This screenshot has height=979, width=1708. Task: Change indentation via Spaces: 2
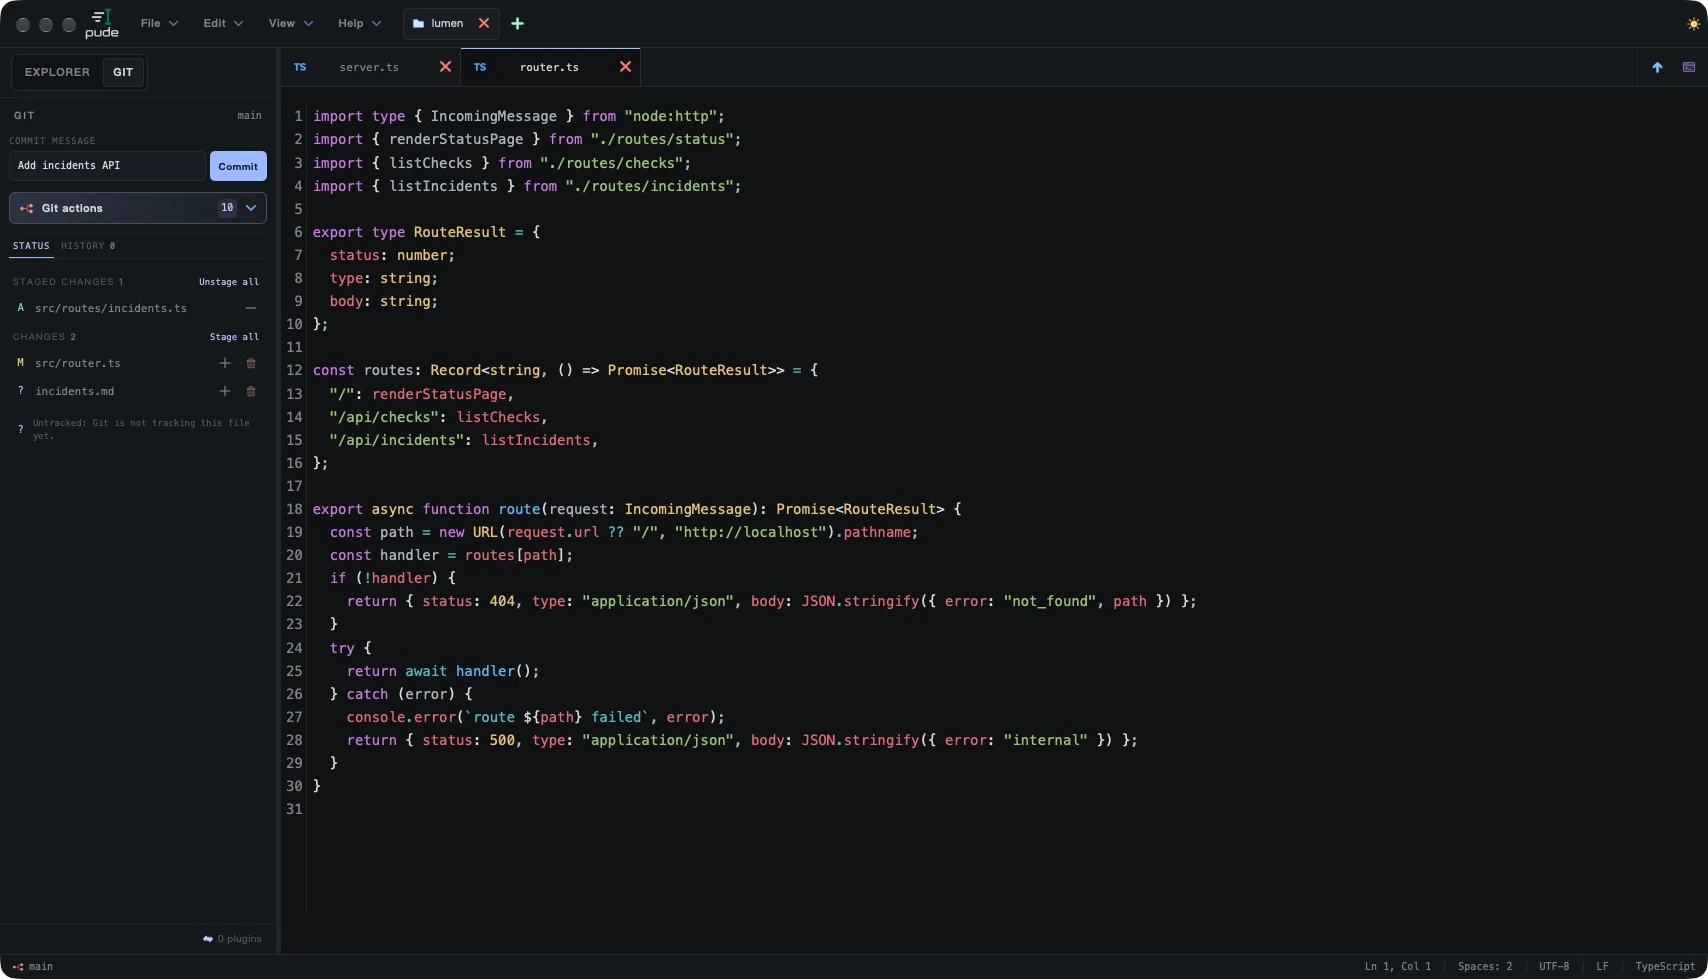click(x=1485, y=967)
